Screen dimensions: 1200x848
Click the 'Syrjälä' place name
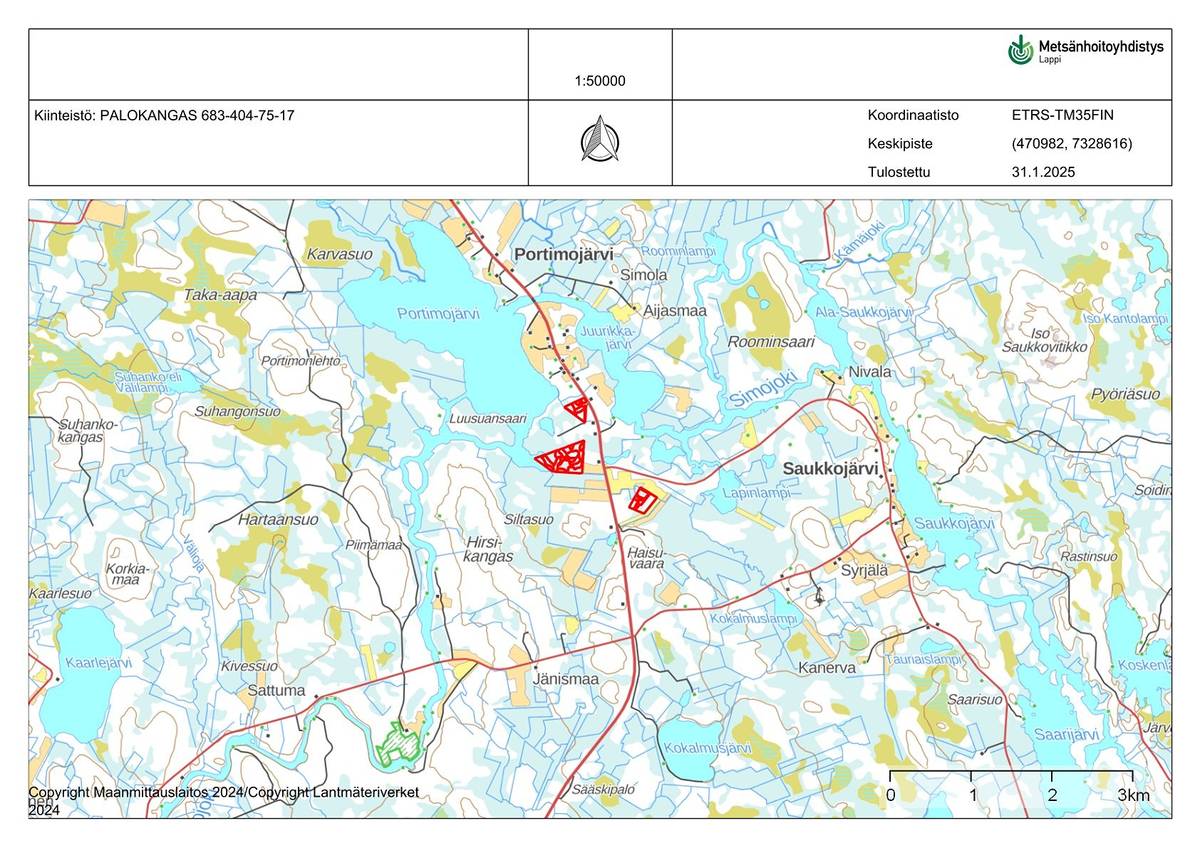click(865, 570)
